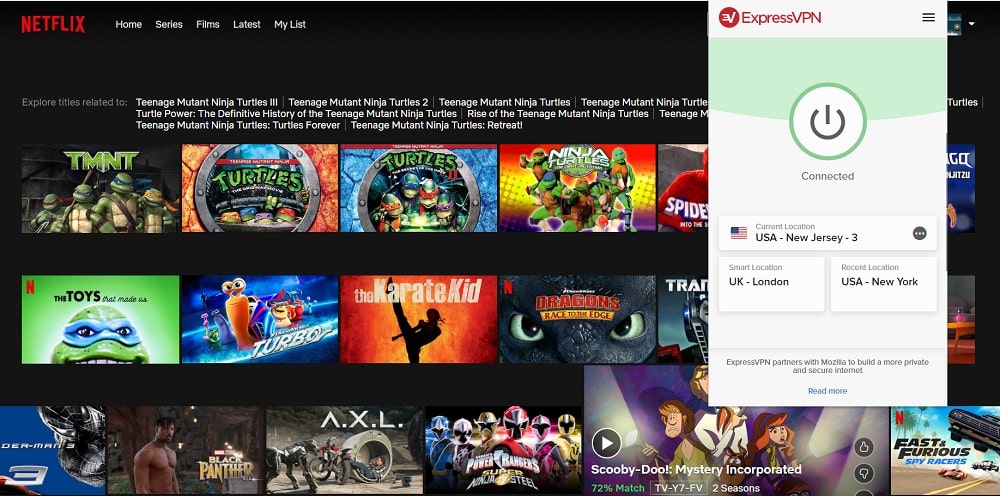Play Scooby-Doo! Mystery Incorporated
1000x496 pixels.
click(606, 442)
